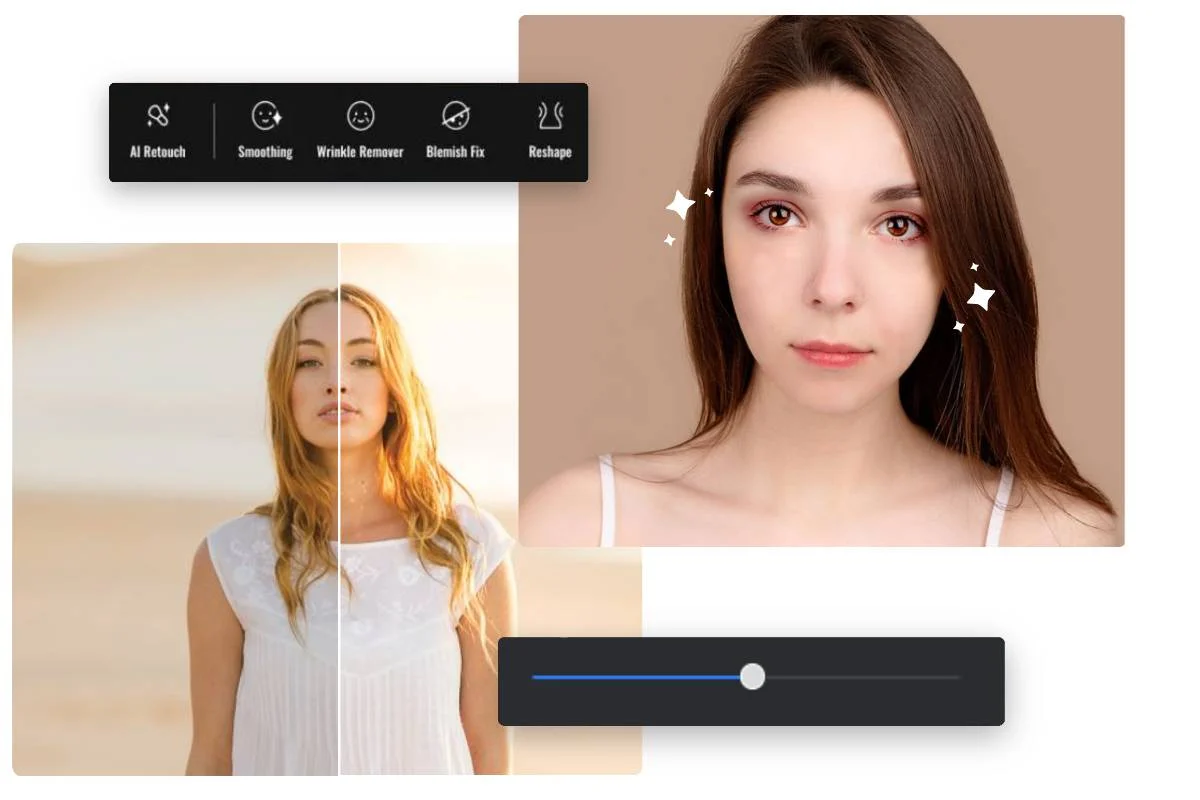The width and height of the screenshot is (1200, 800).
Task: Click the Smoothing face icon
Action: pos(265,116)
